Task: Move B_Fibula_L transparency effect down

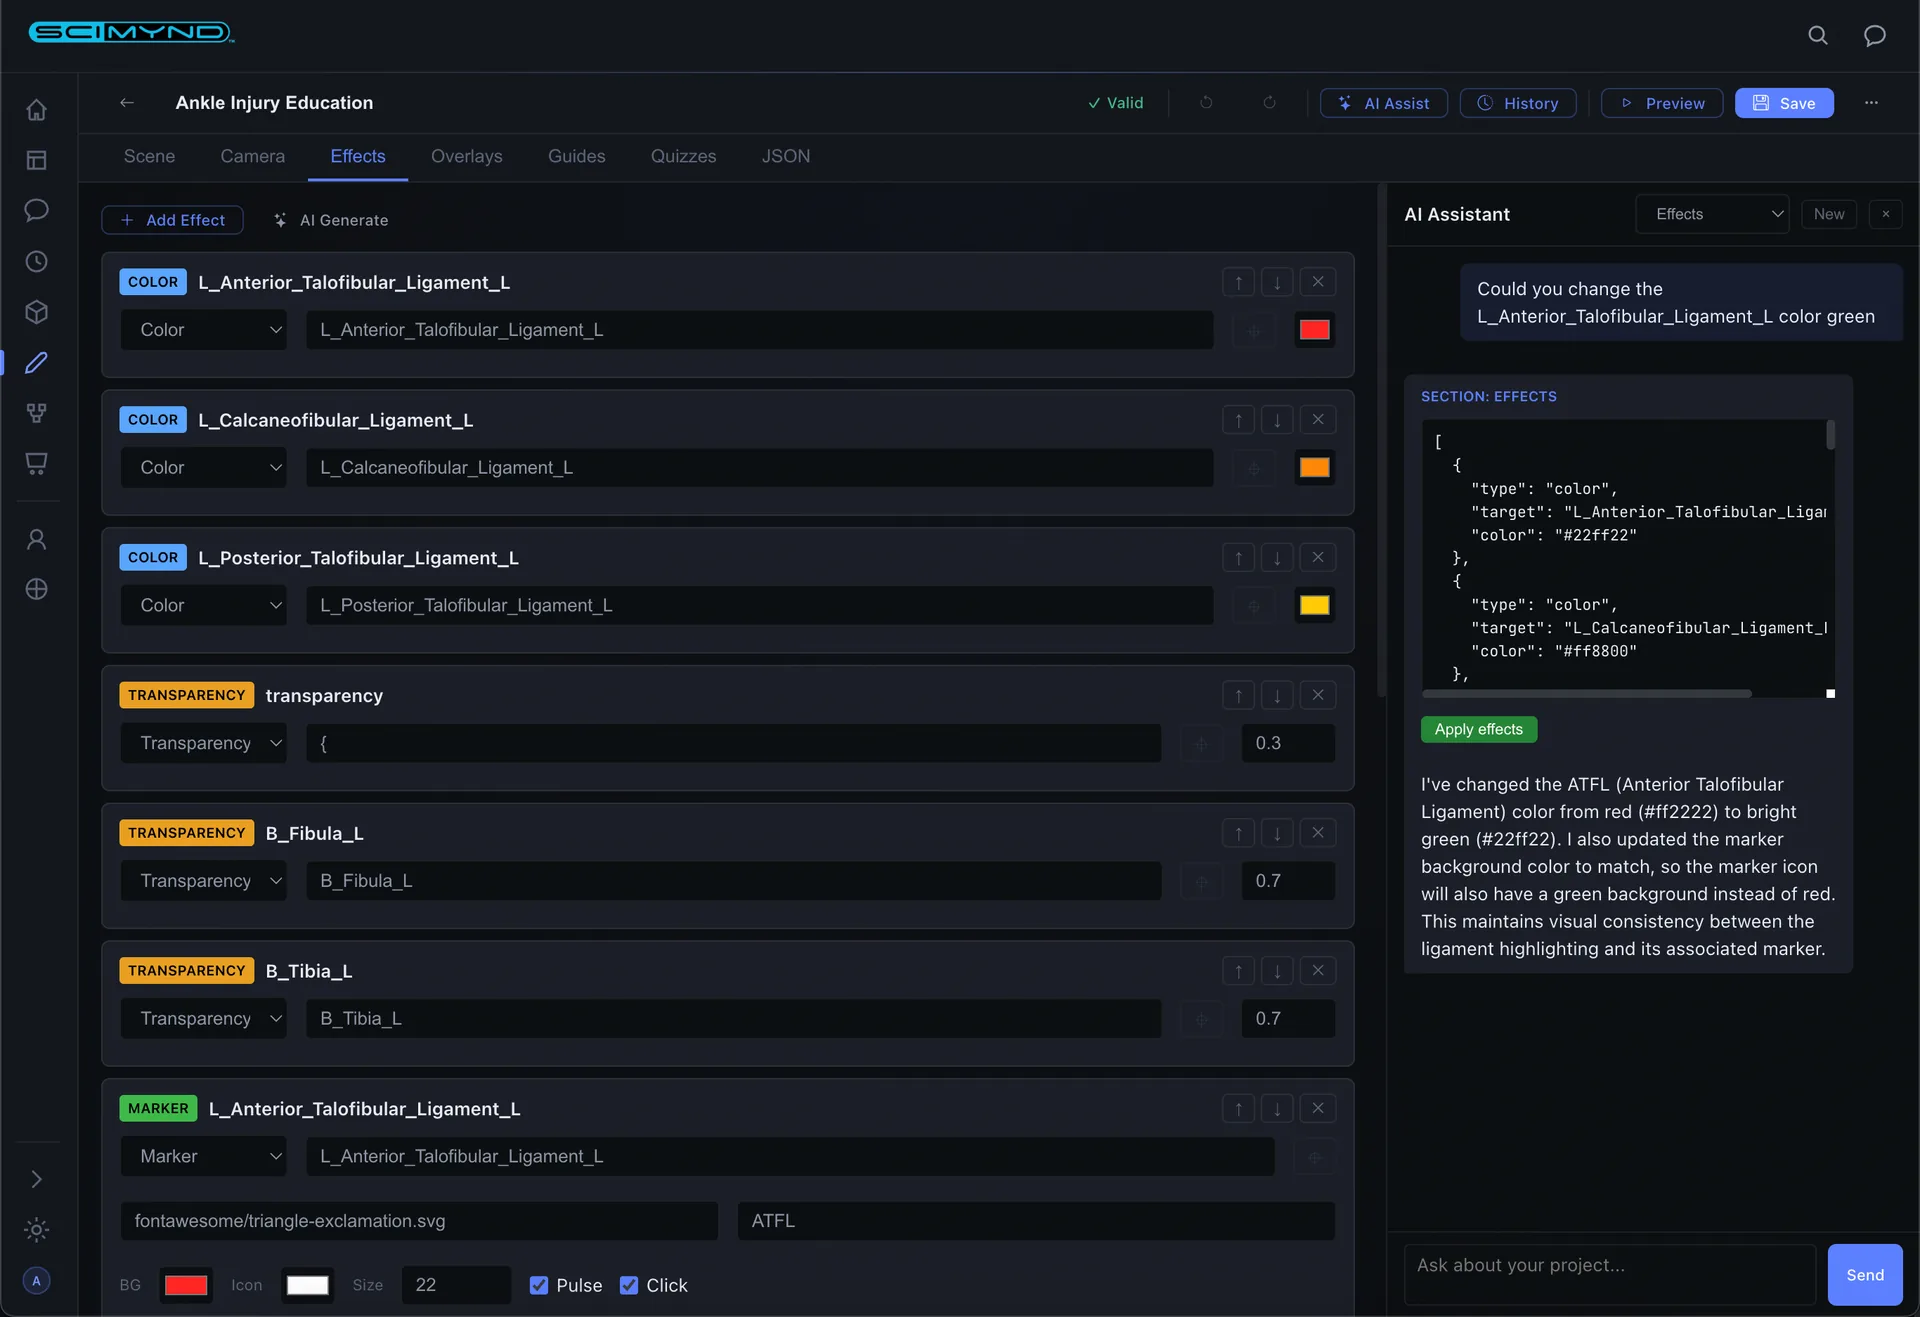Action: pyautogui.click(x=1277, y=833)
